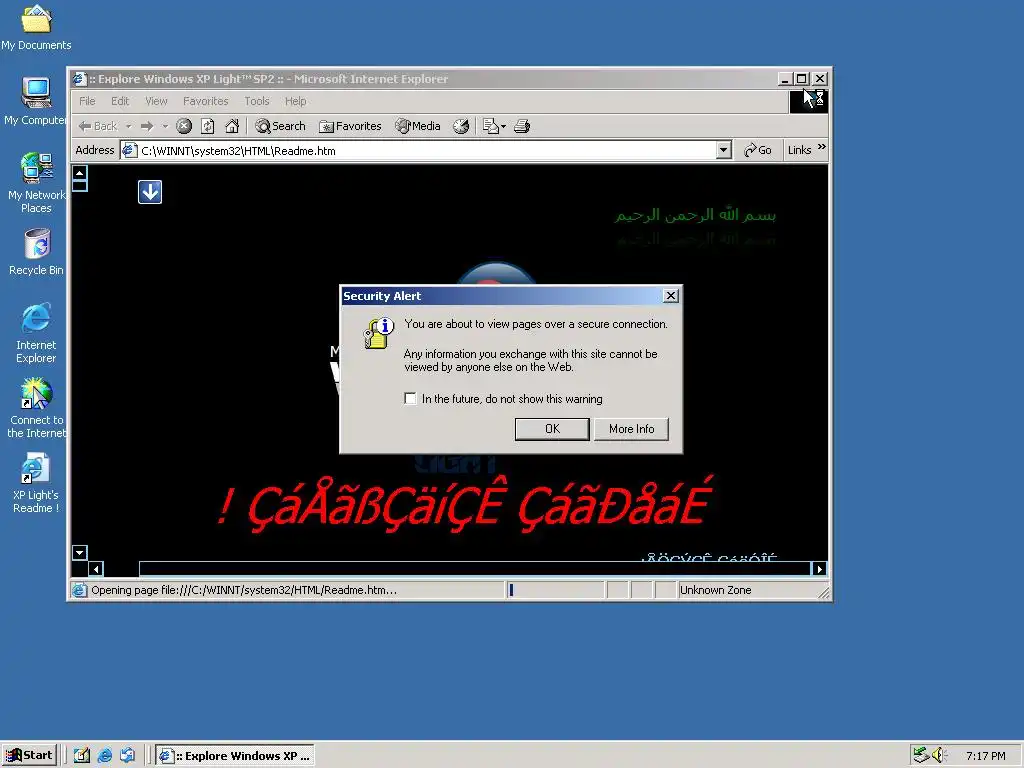1024x768 pixels.
Task: Open the Favorites menu
Action: 206,101
